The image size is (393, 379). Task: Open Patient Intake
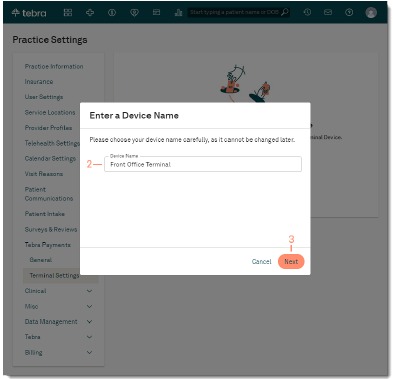pyautogui.click(x=45, y=214)
